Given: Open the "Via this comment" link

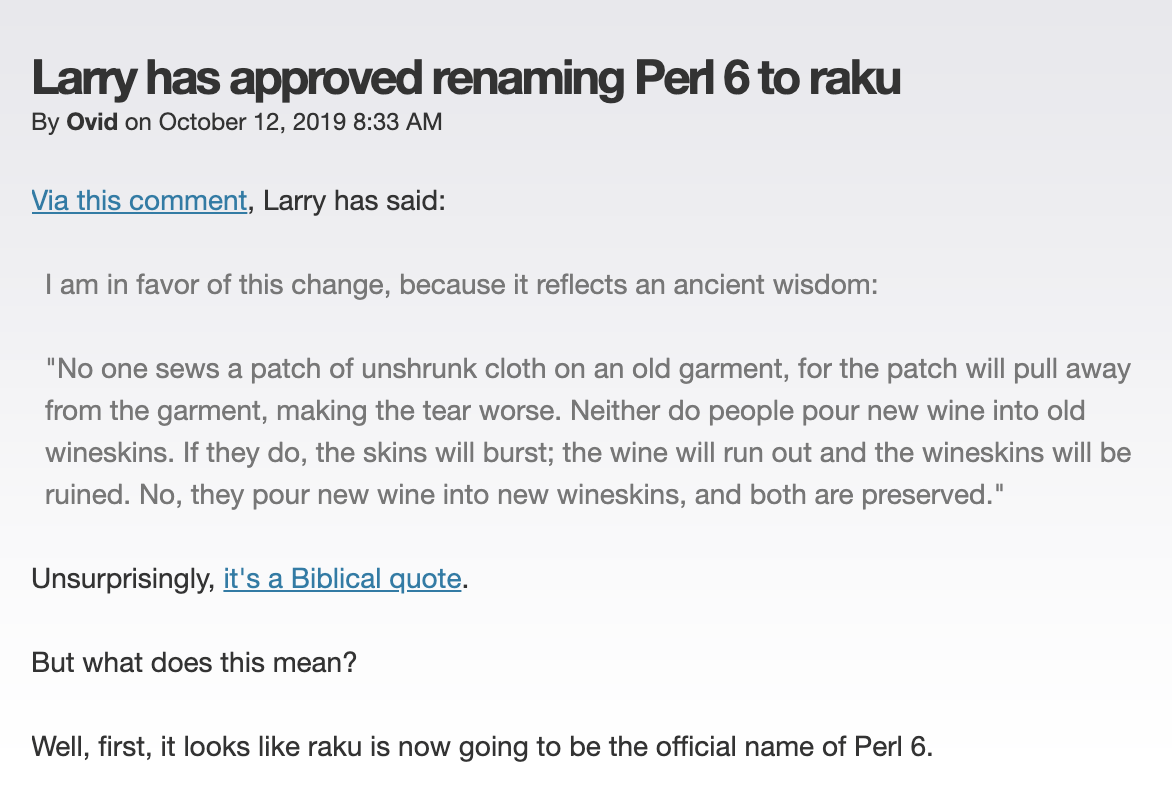Looking at the screenshot, I should pos(139,201).
